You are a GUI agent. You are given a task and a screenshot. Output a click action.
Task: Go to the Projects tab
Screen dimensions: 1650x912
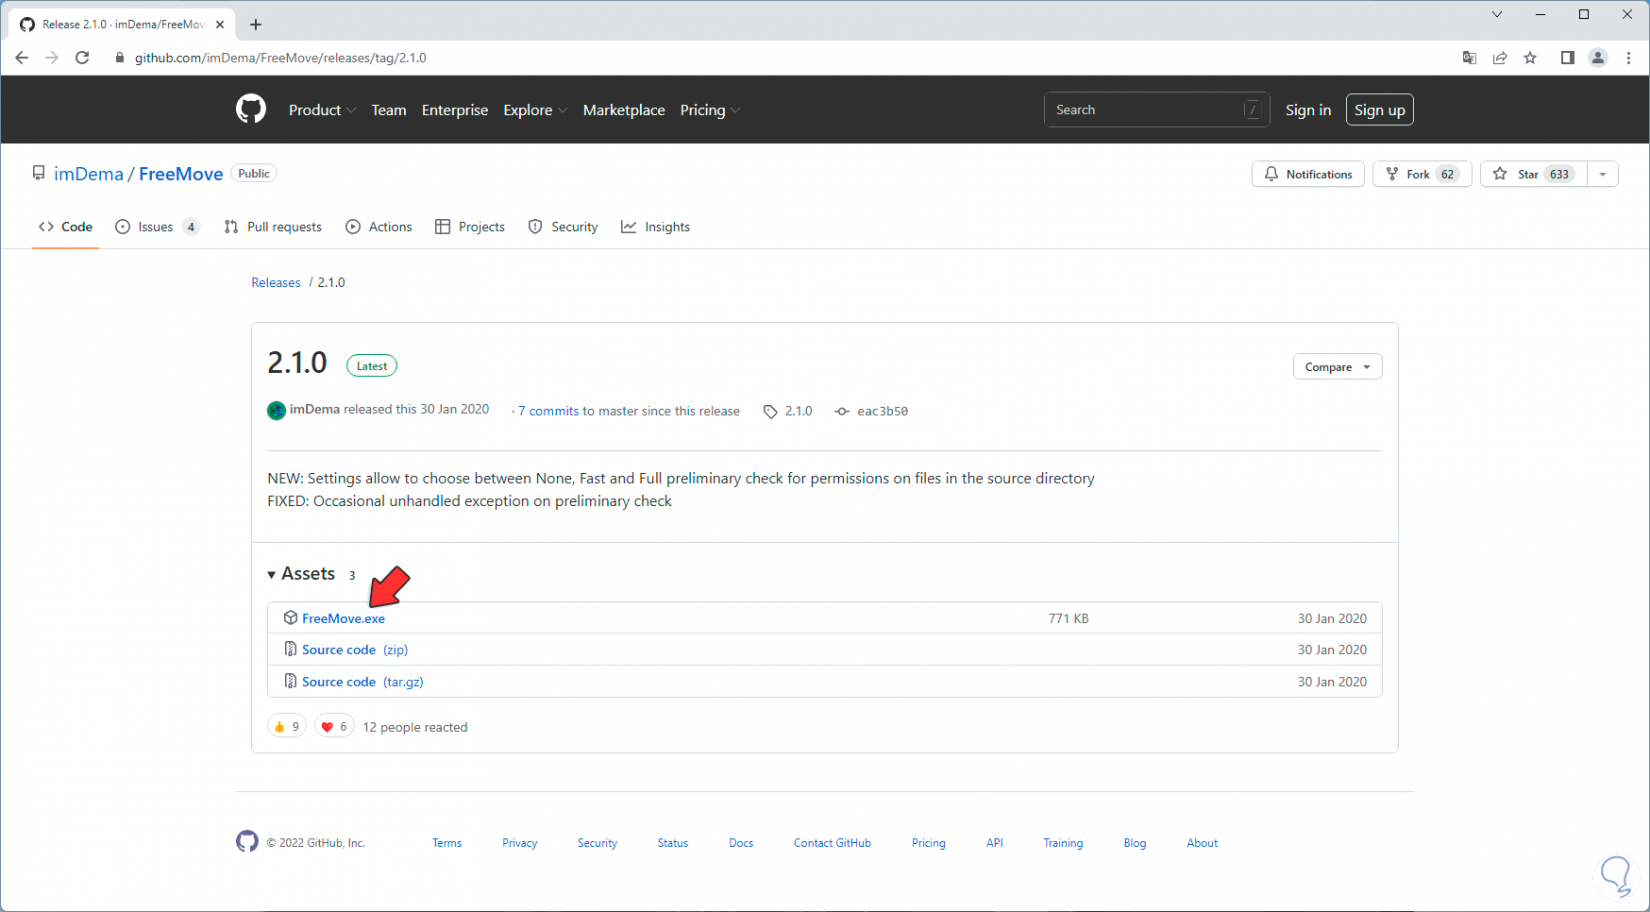(470, 227)
